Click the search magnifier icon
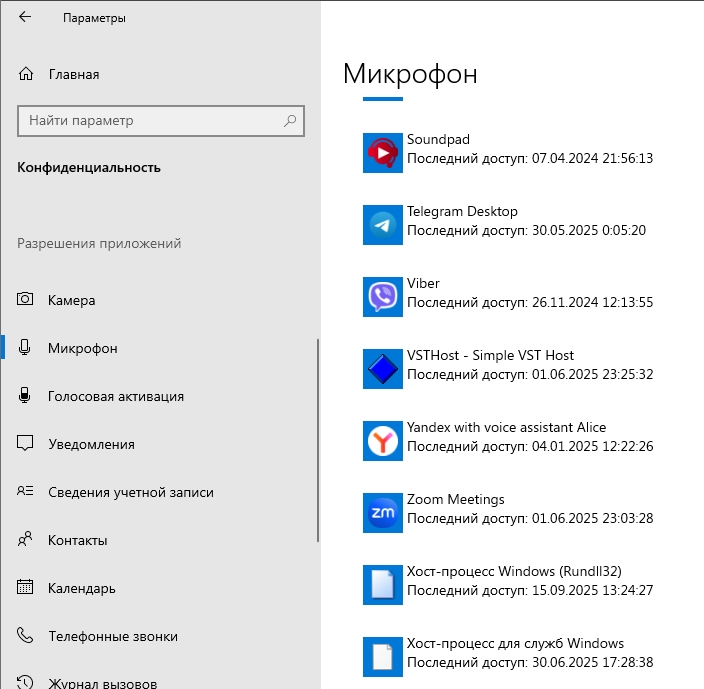 [x=290, y=121]
